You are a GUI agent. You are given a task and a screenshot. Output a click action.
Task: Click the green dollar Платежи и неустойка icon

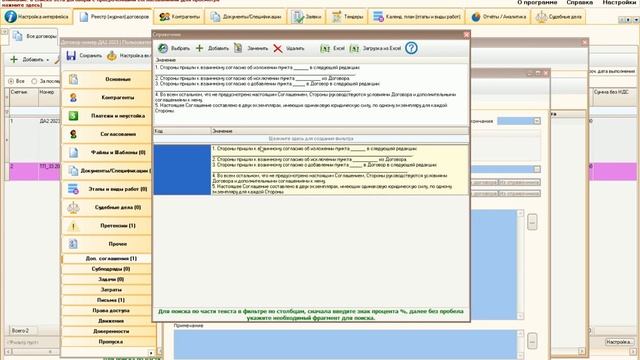(73, 116)
